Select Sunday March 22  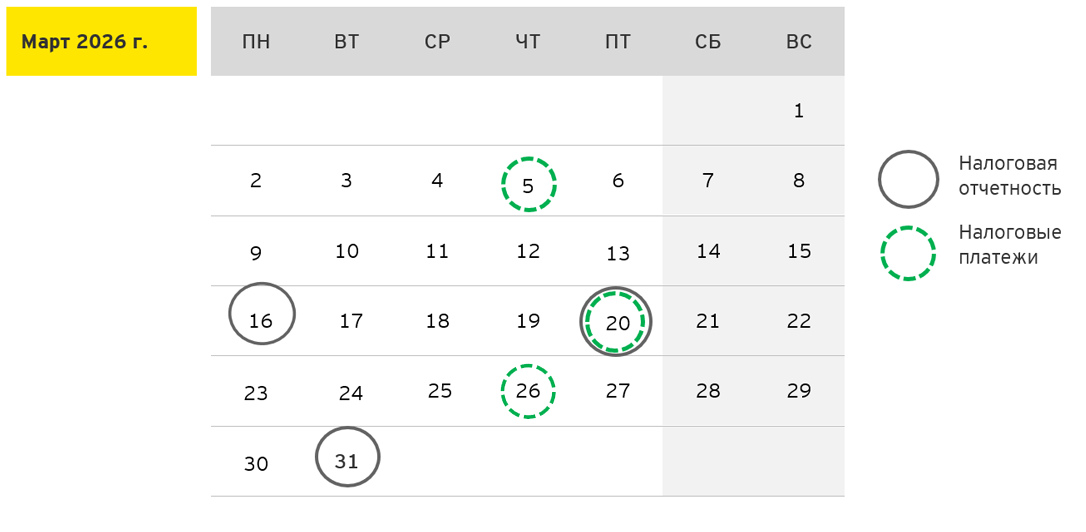click(x=798, y=321)
